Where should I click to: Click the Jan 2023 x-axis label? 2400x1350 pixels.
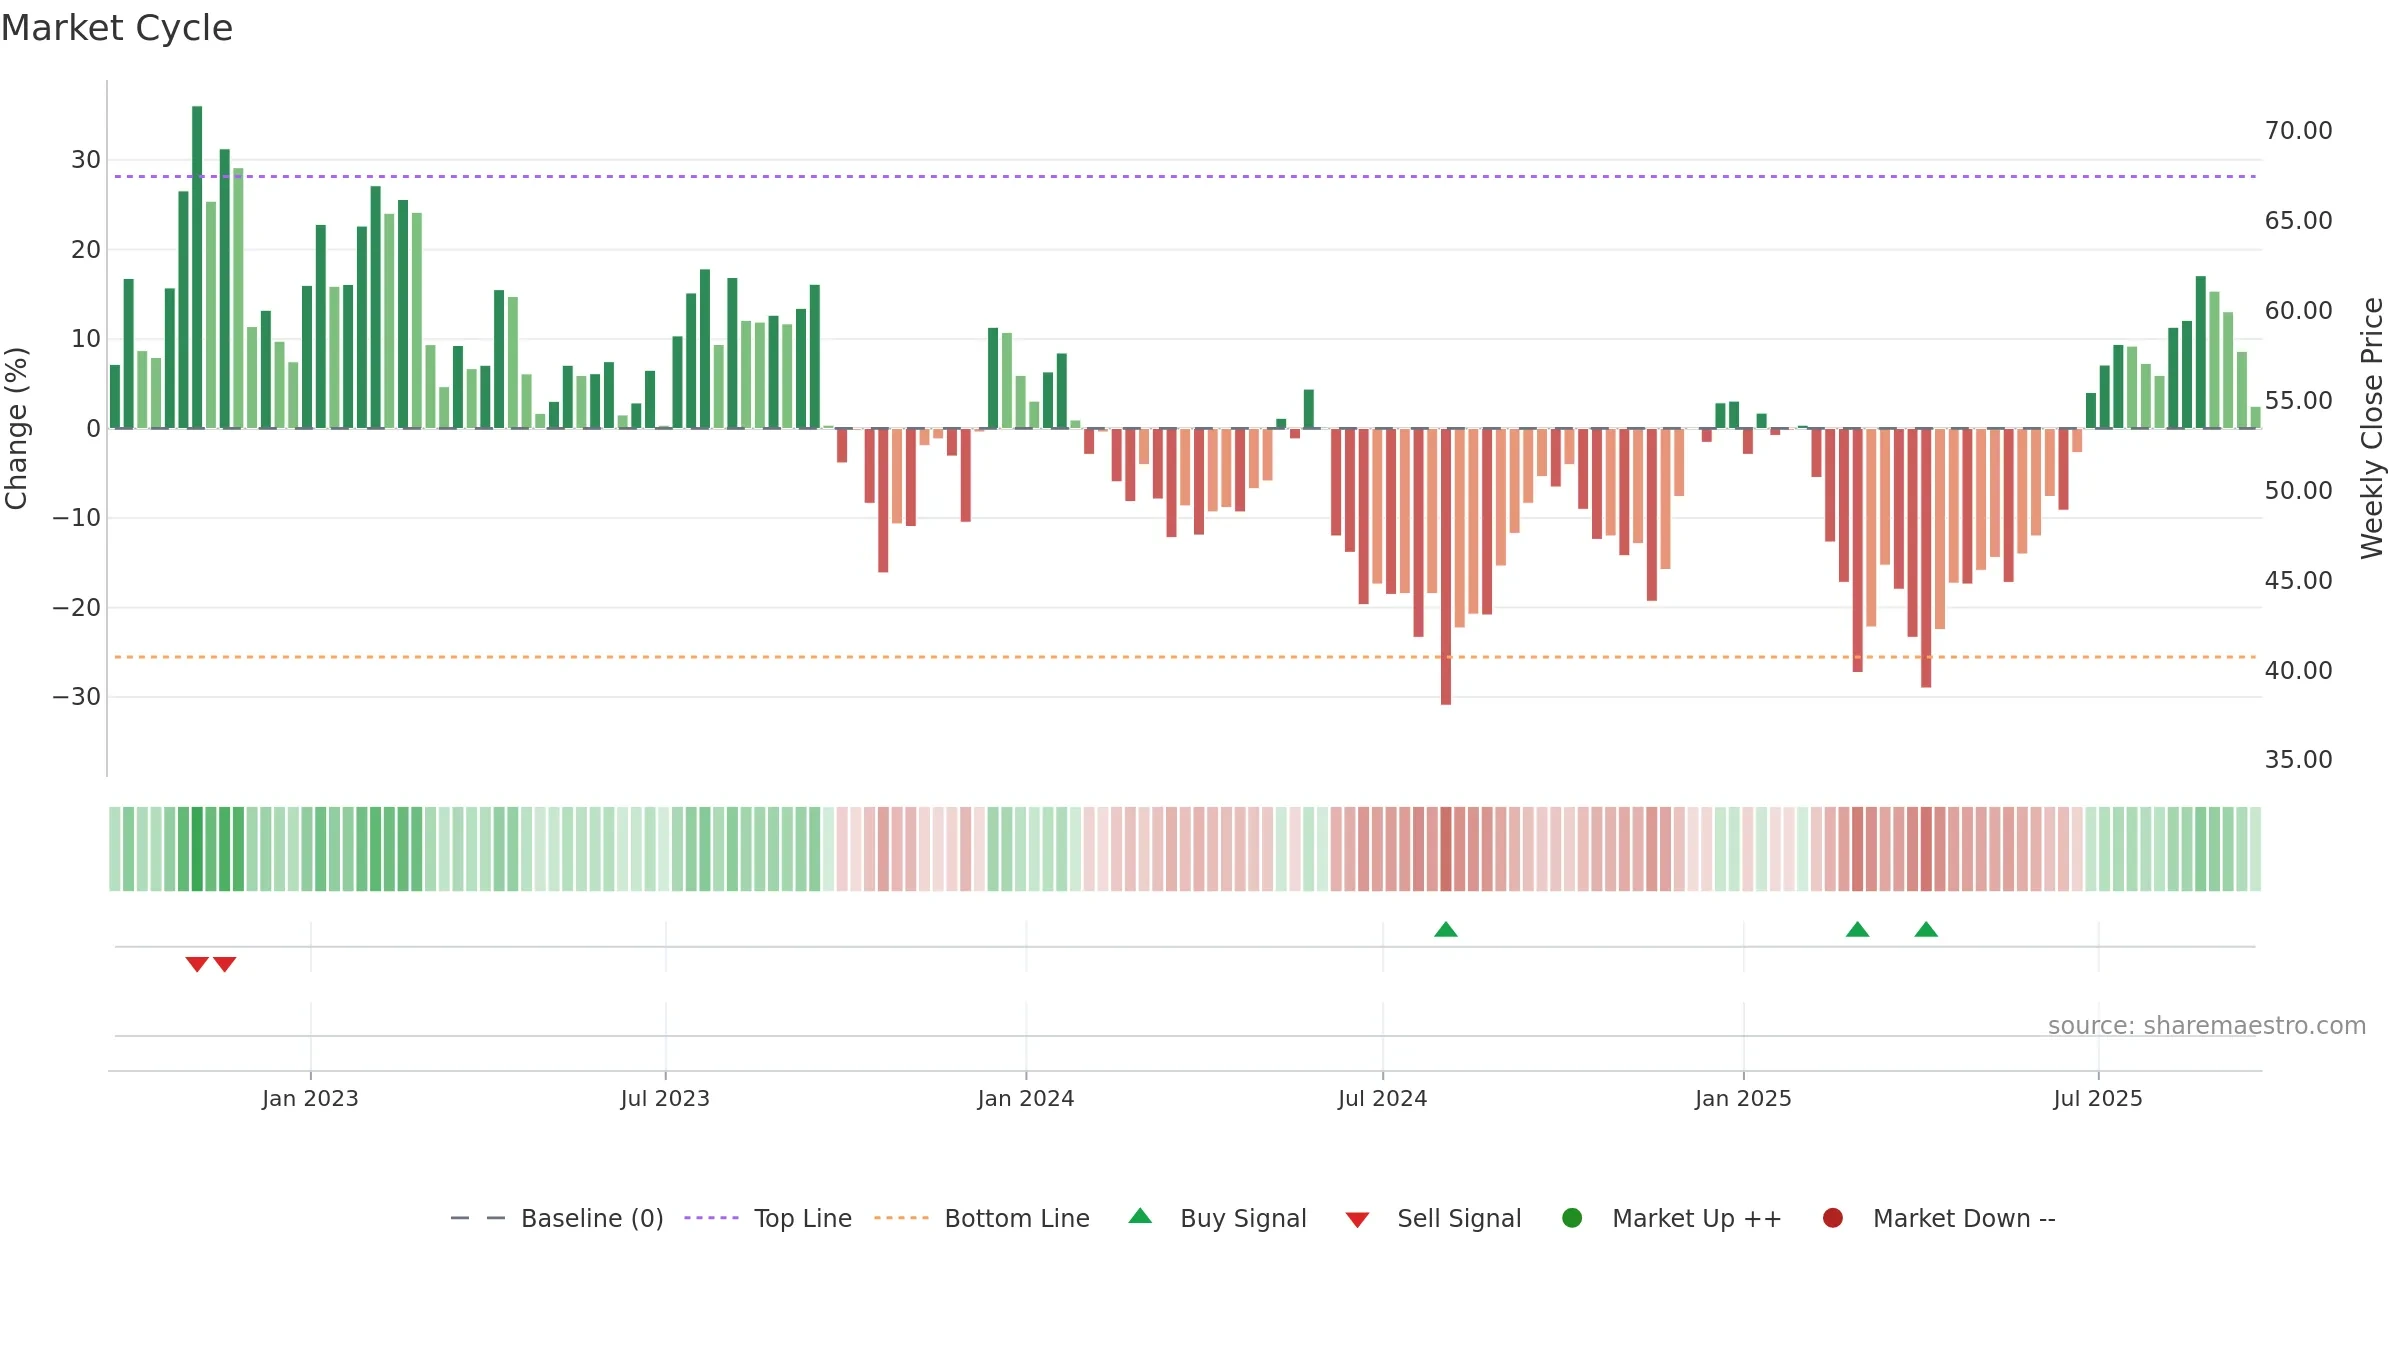point(310,1098)
